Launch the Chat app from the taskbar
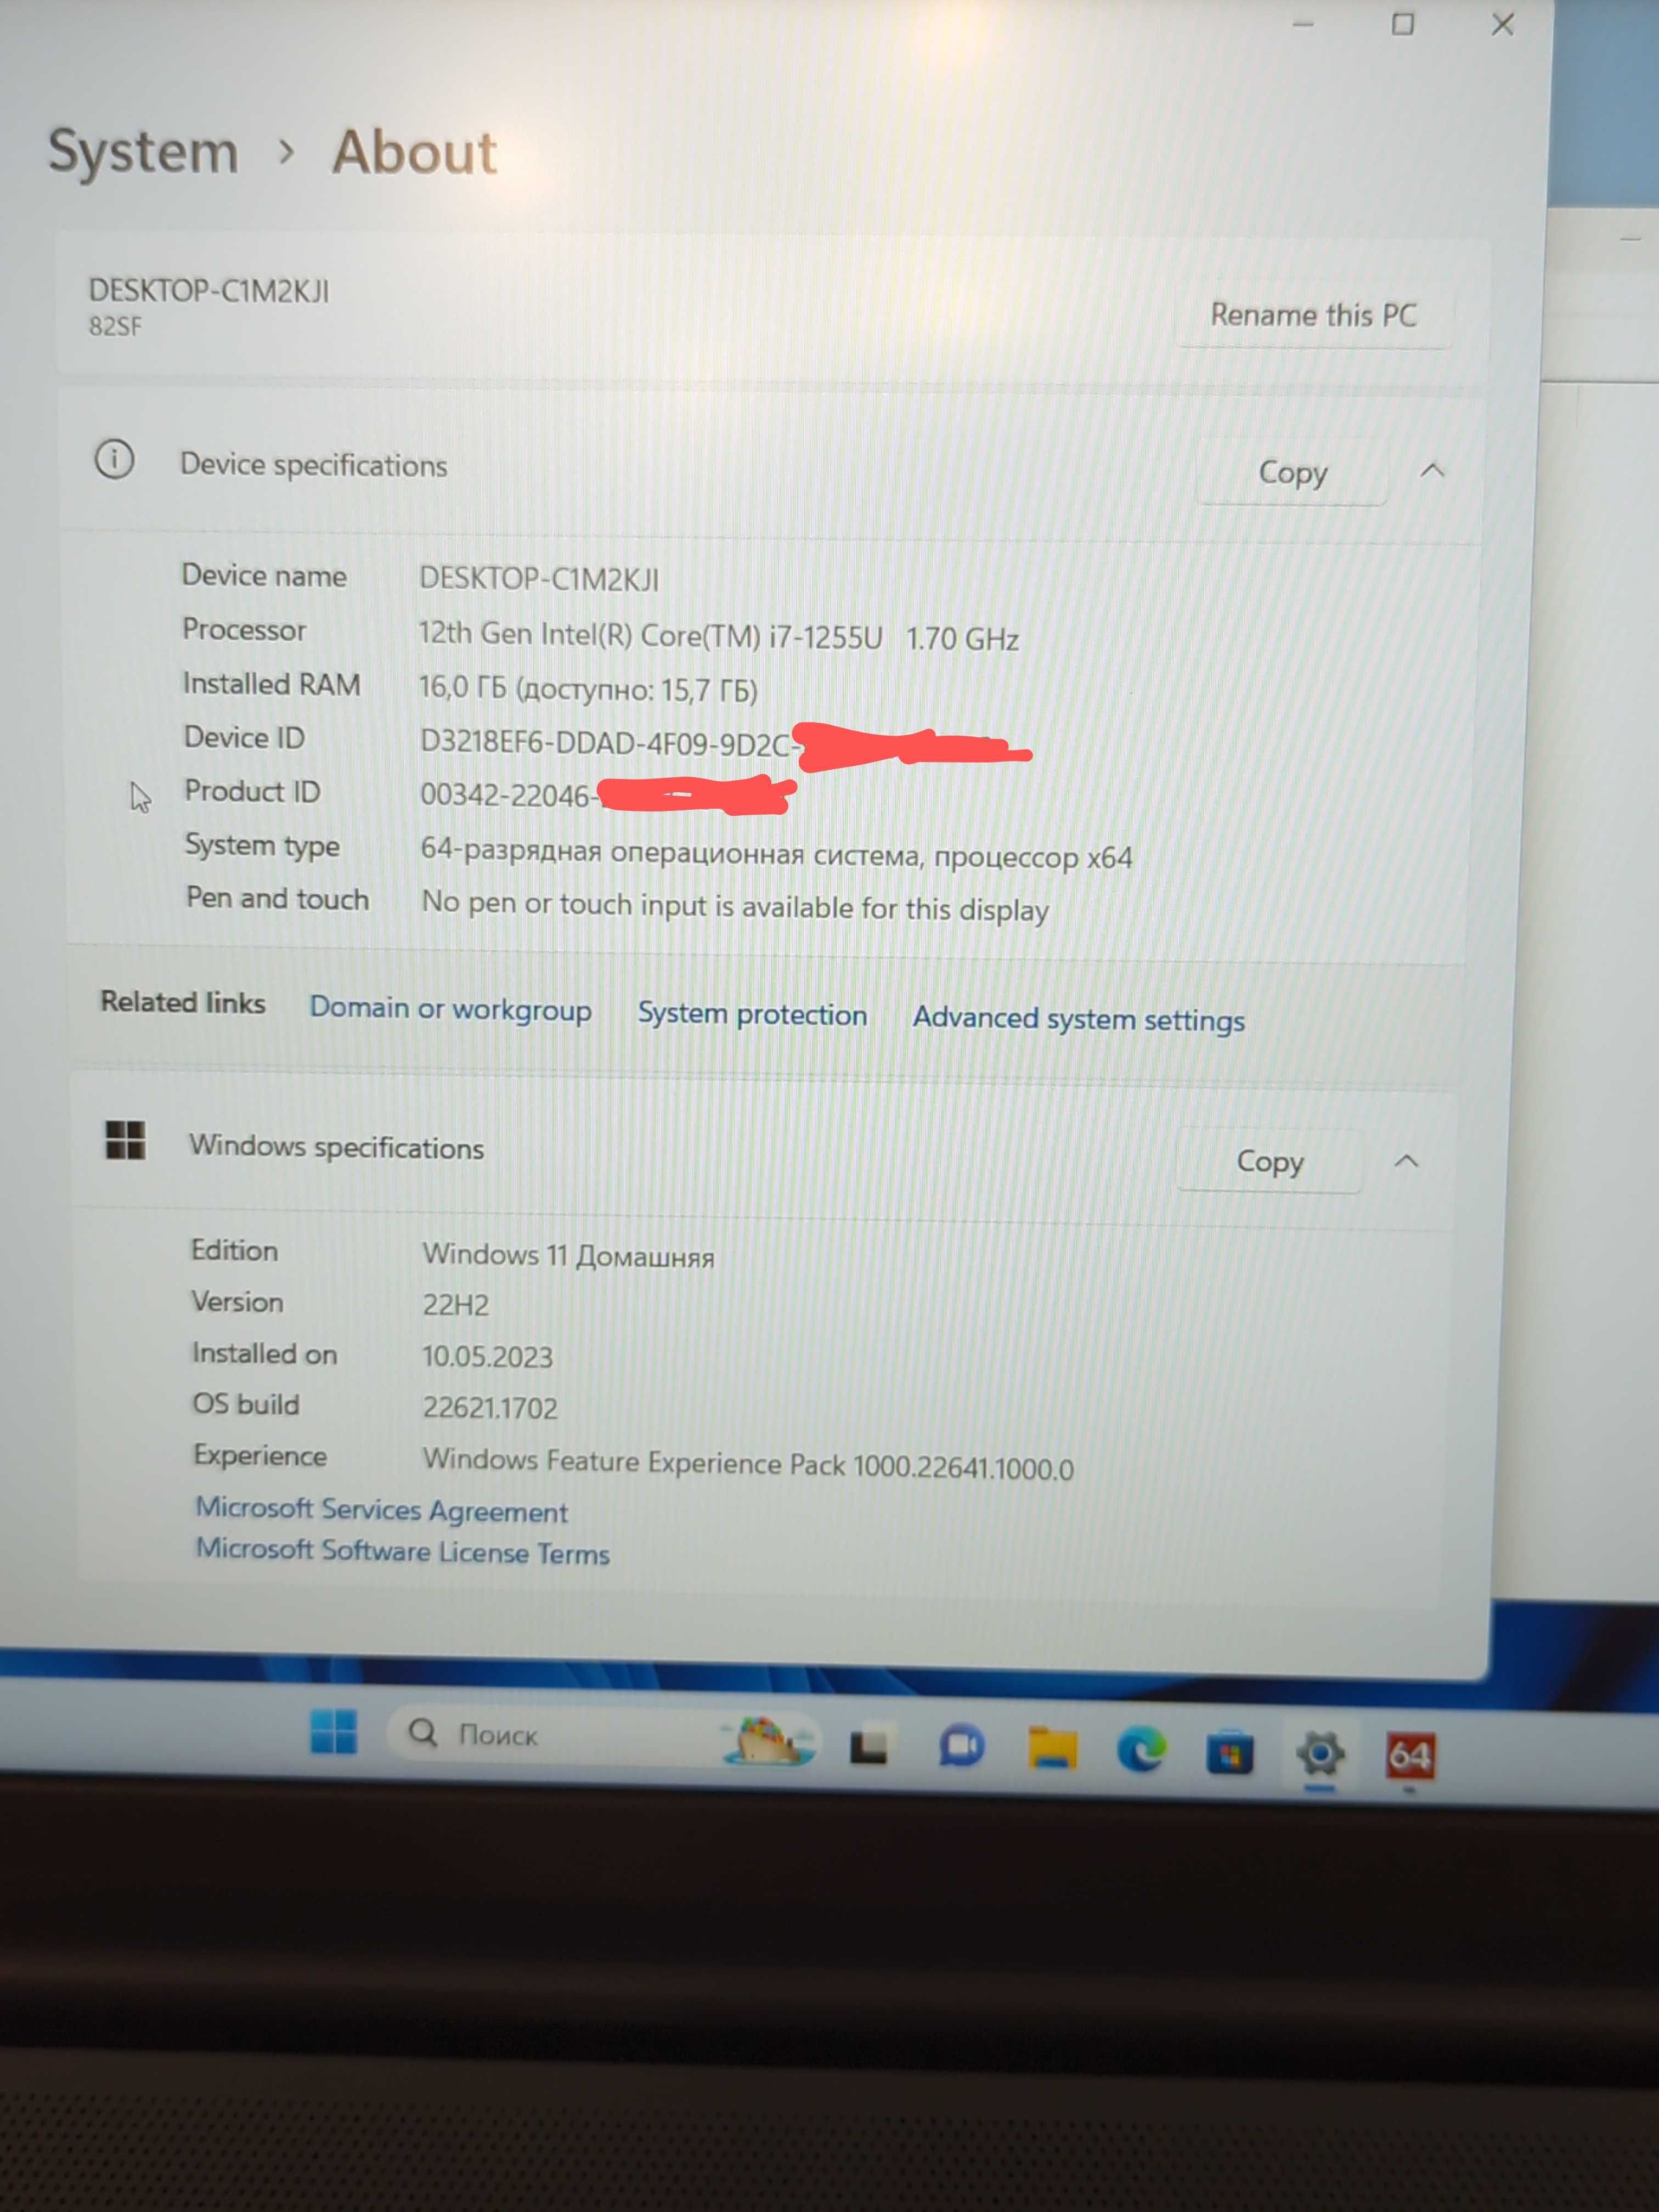The height and width of the screenshot is (2212, 1659). pyautogui.click(x=961, y=1746)
